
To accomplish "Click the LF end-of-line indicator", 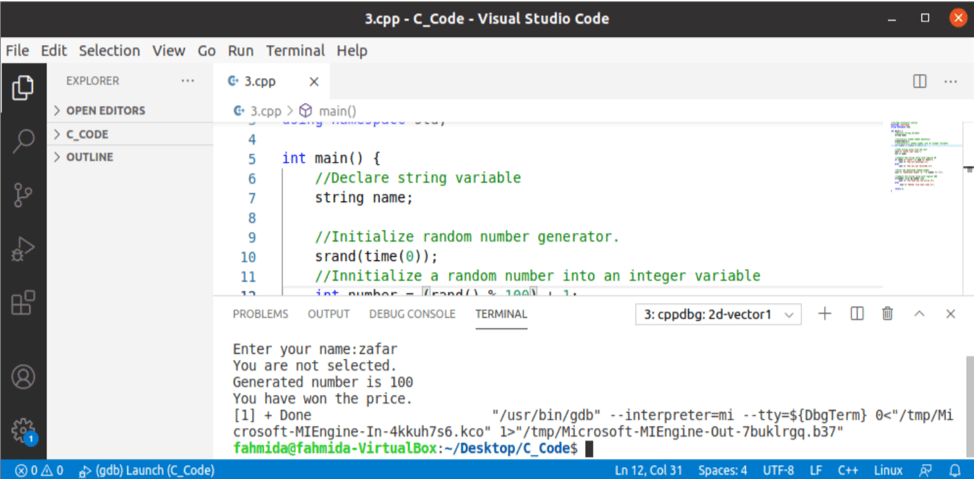I will pos(816,470).
